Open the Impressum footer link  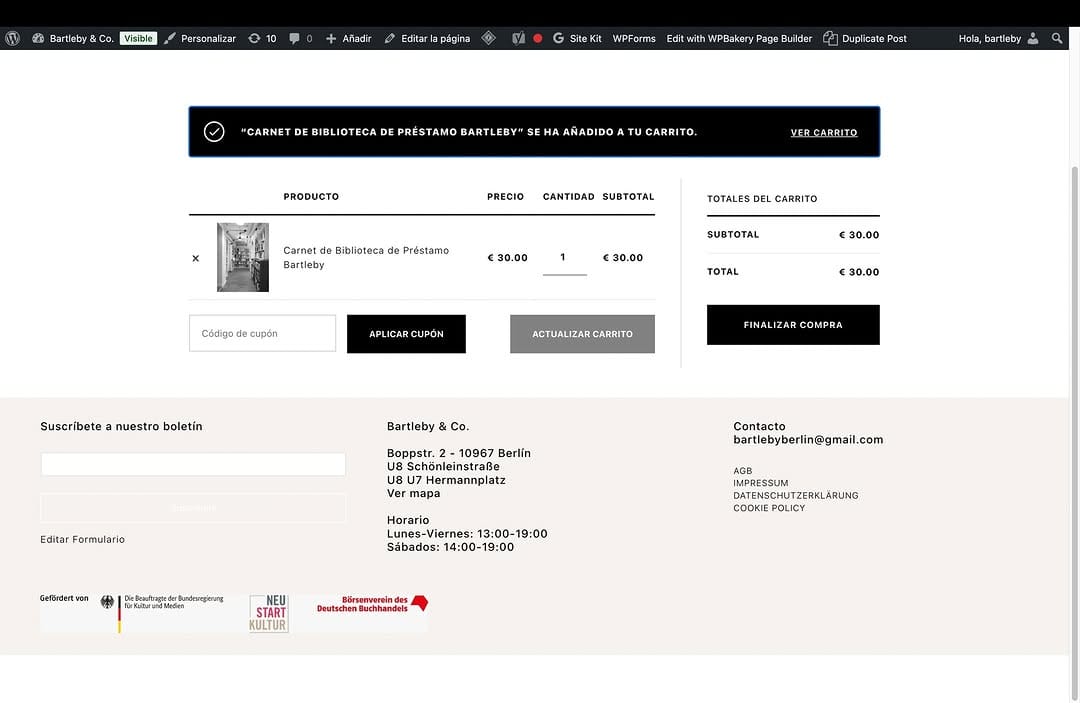point(760,483)
